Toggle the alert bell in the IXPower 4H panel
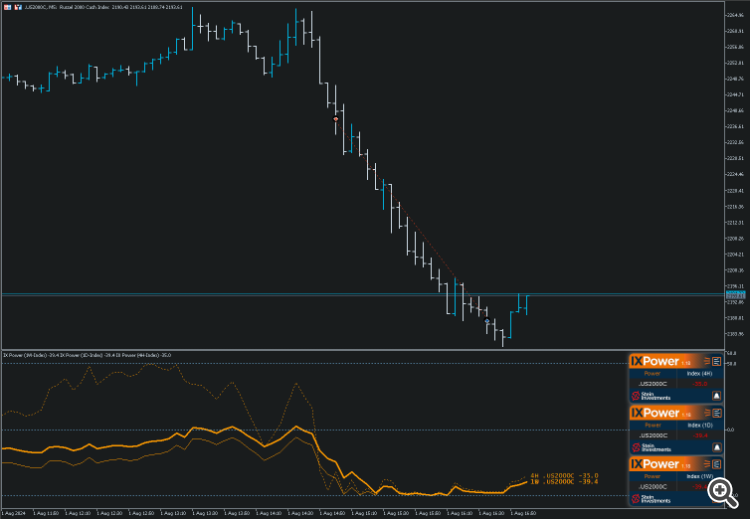 pos(716,396)
